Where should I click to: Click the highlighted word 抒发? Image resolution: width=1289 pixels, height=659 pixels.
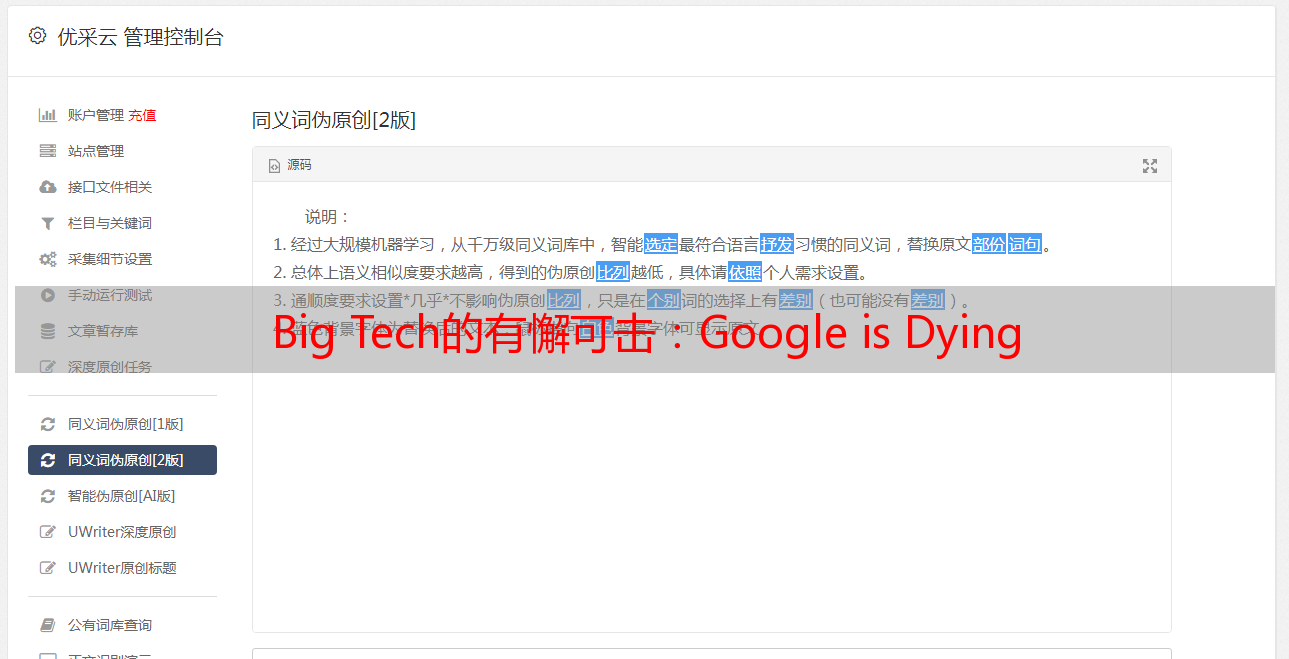tap(777, 244)
